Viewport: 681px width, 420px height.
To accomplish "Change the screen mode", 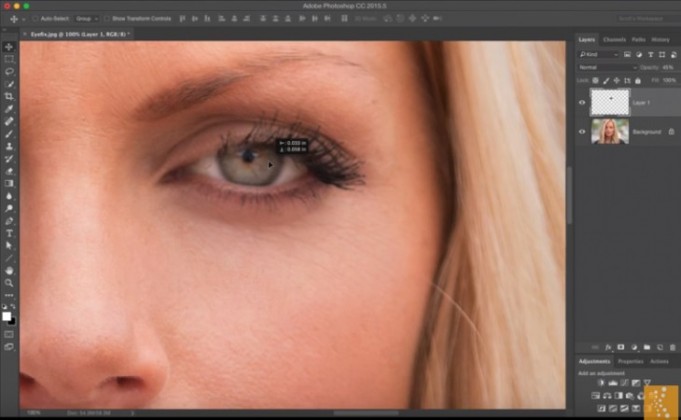I will pos(9,347).
